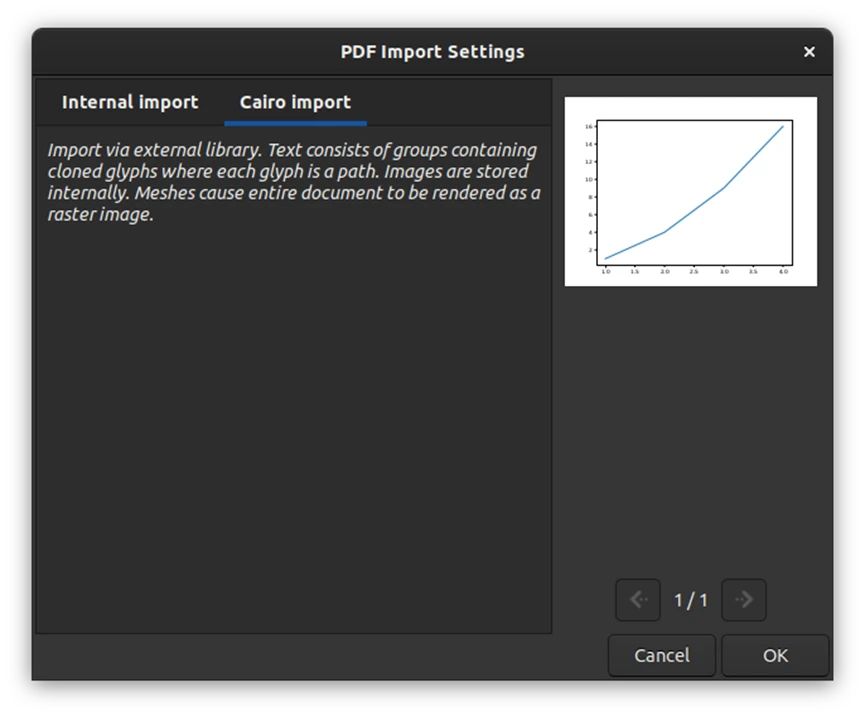Click the "PDF Import Settings" title bar
The image size is (865, 716).
[x=432, y=52]
